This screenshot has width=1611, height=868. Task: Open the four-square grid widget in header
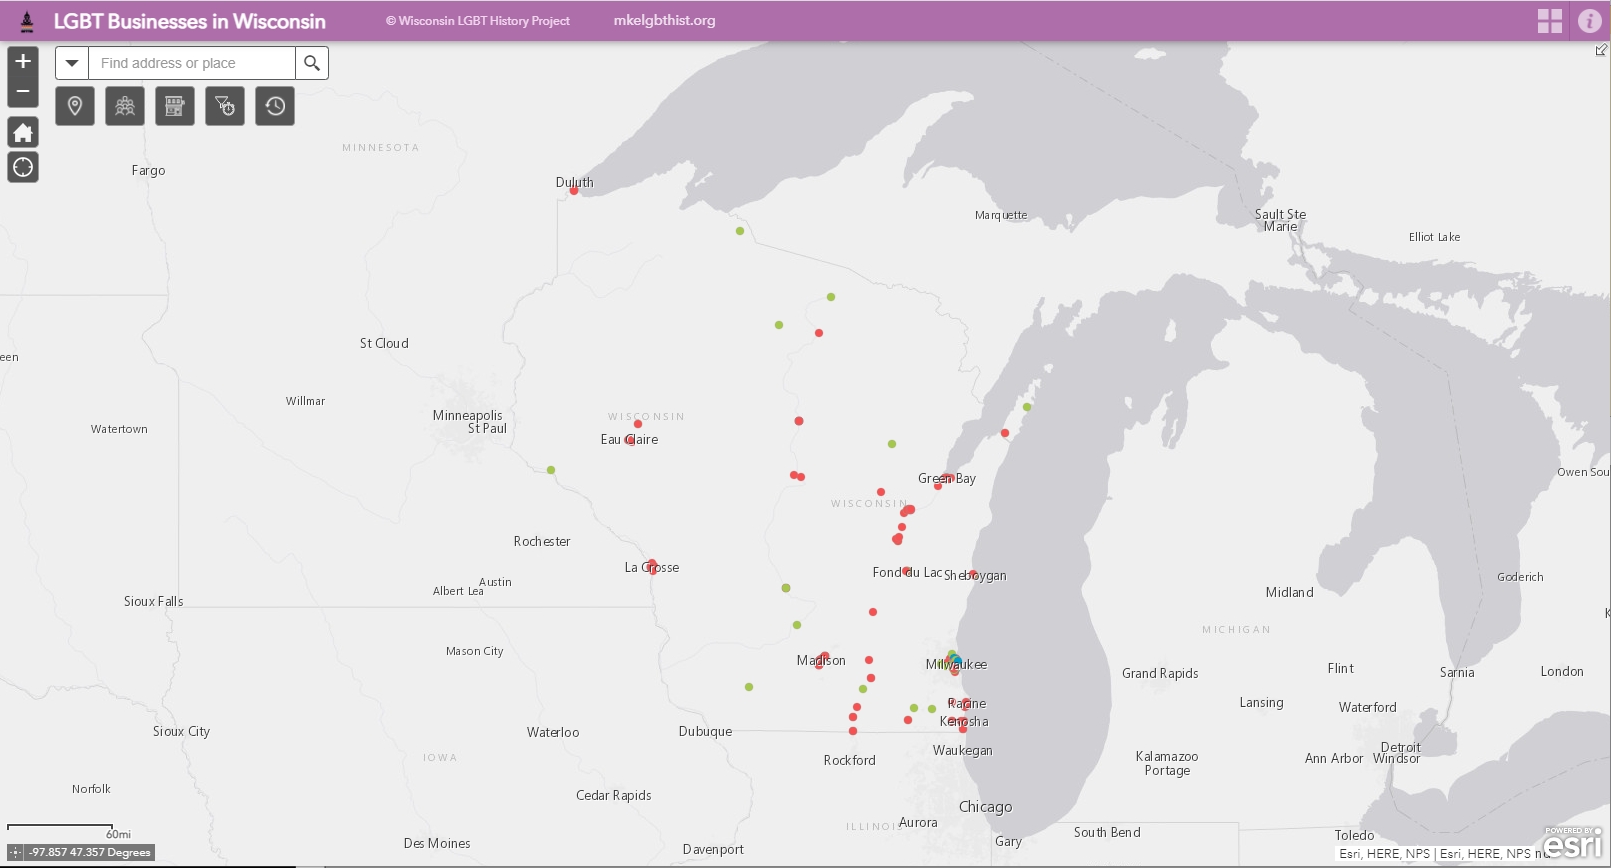click(x=1550, y=21)
